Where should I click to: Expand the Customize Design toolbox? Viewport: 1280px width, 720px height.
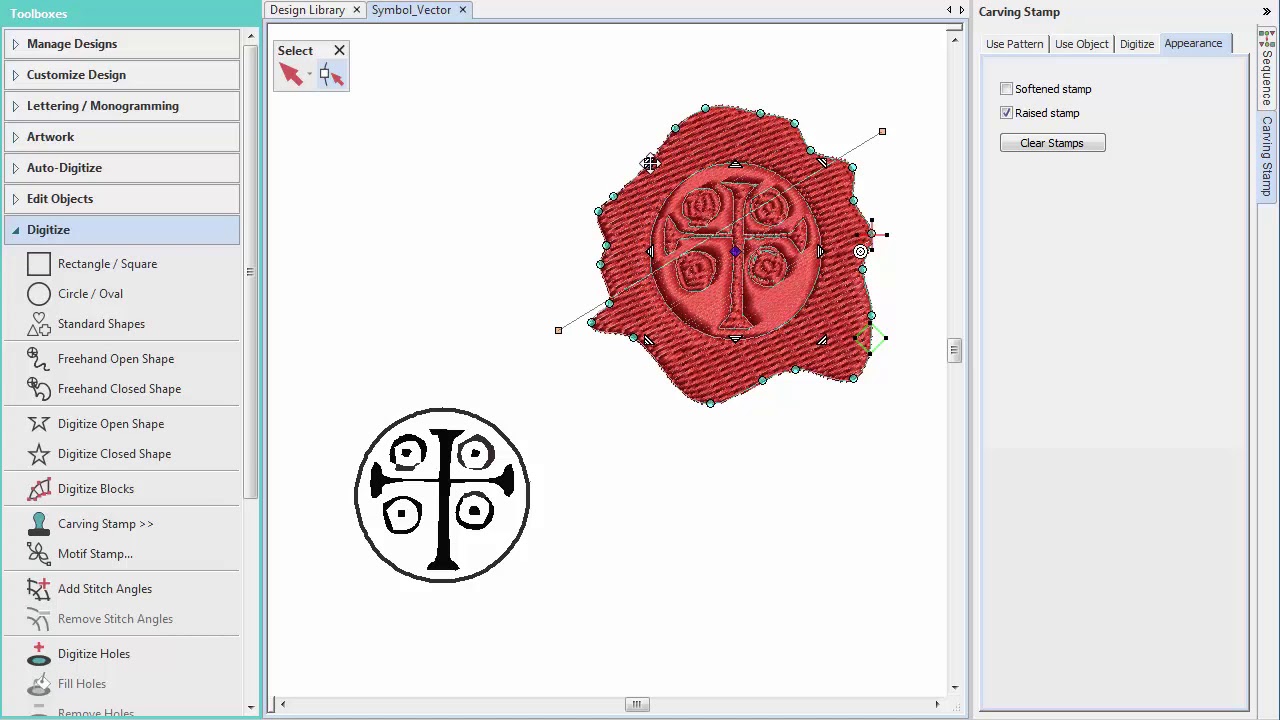[x=122, y=75]
